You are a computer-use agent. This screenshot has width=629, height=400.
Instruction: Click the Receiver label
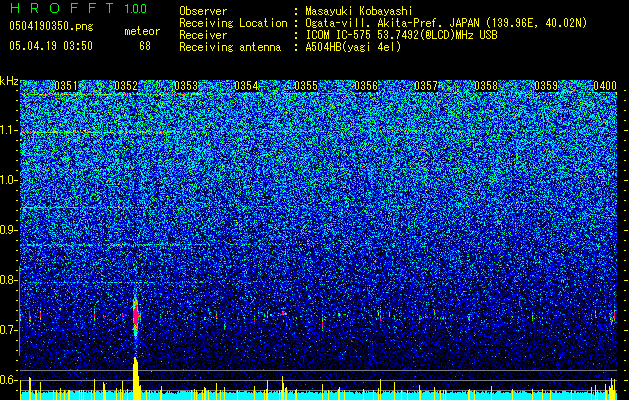click(x=203, y=35)
